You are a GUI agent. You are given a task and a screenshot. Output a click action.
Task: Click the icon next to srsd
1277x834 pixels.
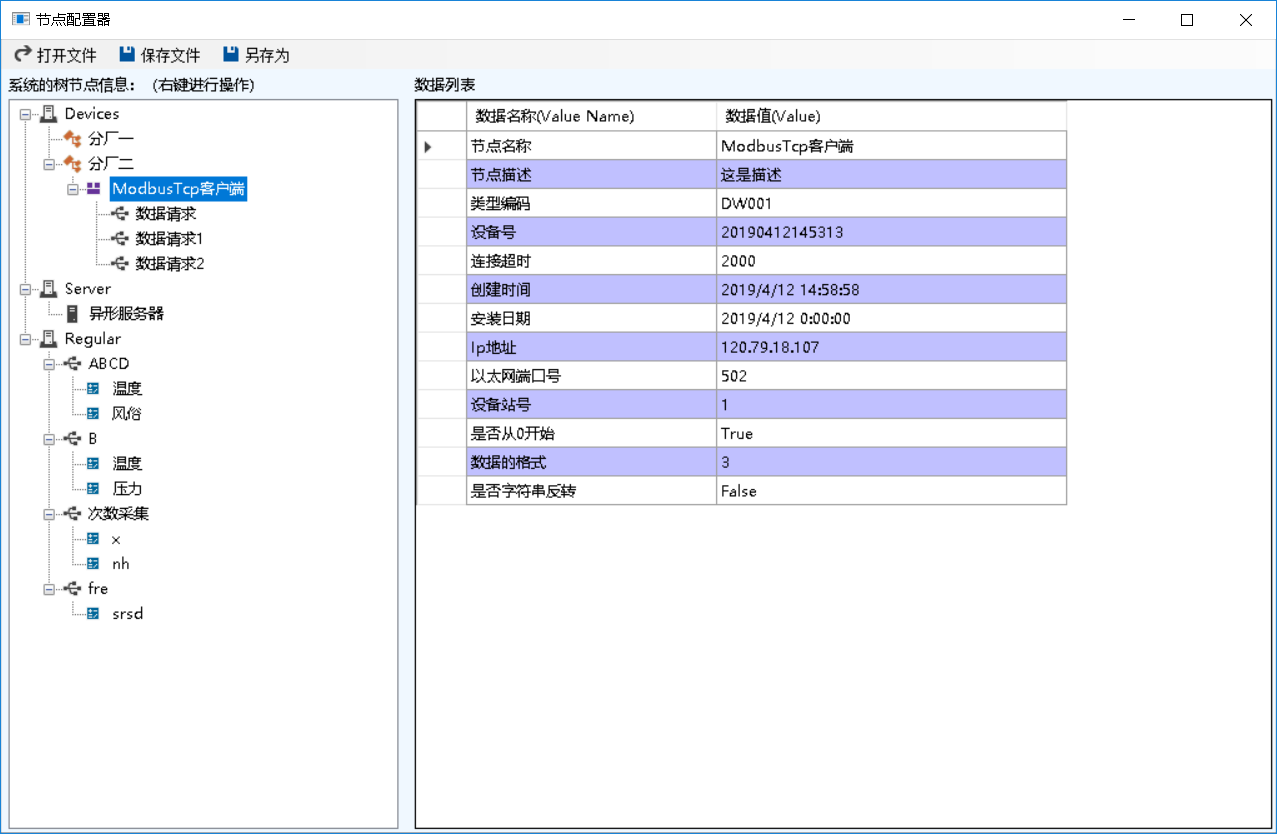pos(94,614)
